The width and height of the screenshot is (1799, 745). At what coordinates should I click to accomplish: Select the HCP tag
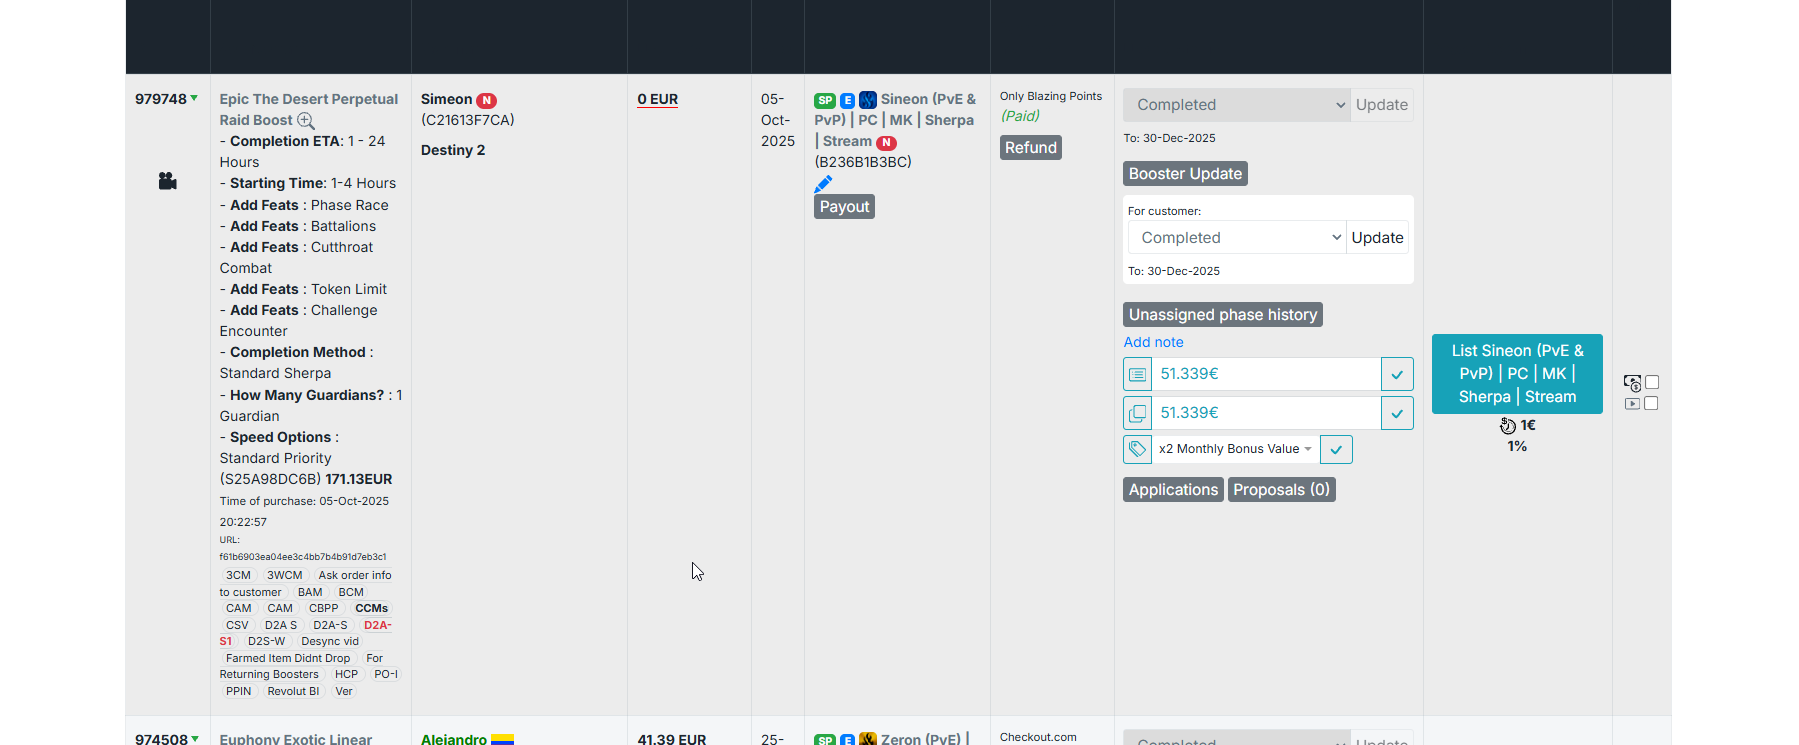pyautogui.click(x=346, y=675)
